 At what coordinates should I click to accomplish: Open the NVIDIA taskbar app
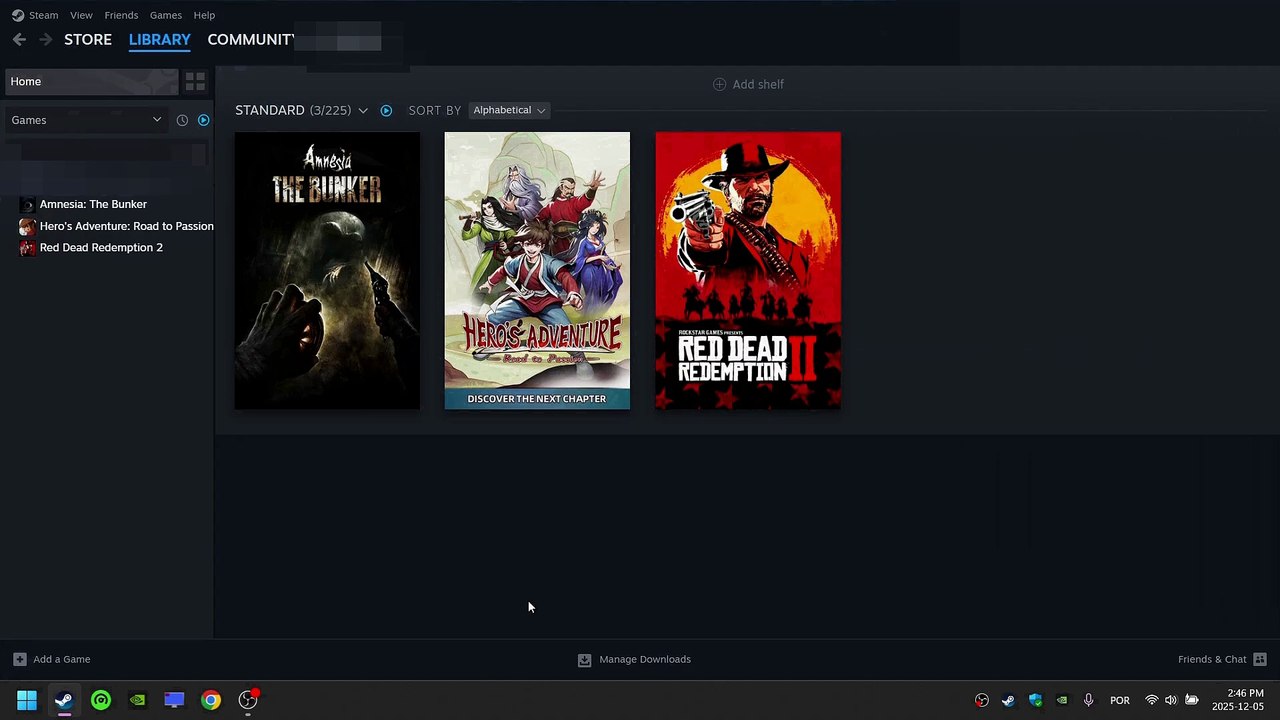pyautogui.click(x=138, y=700)
